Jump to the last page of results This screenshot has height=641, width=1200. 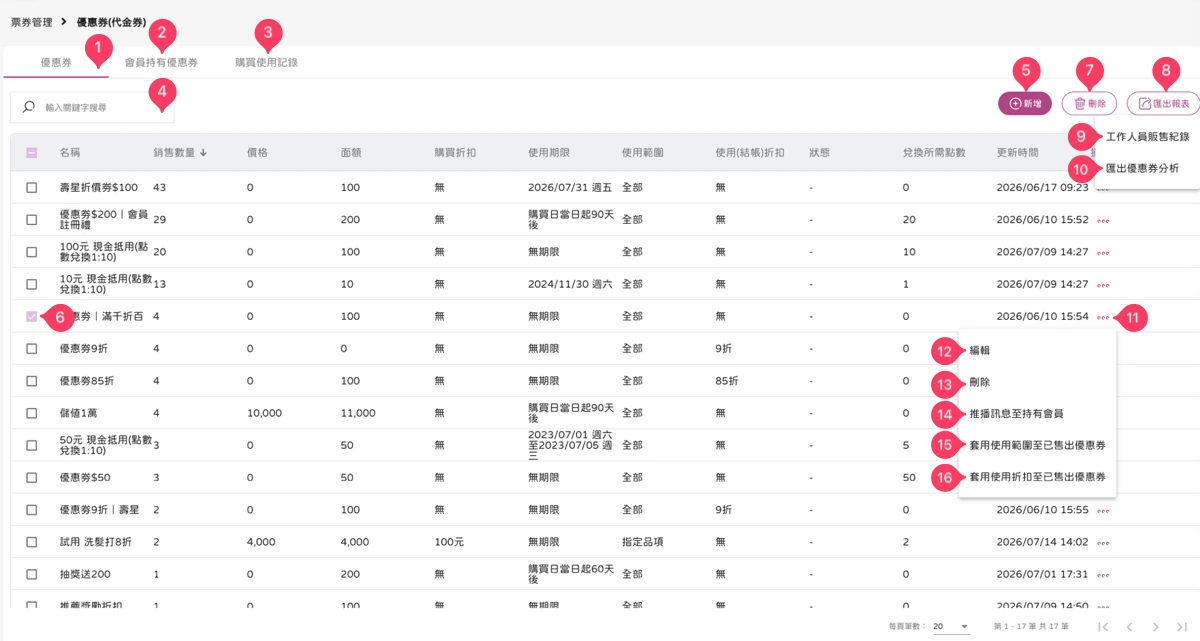pos(1181,626)
